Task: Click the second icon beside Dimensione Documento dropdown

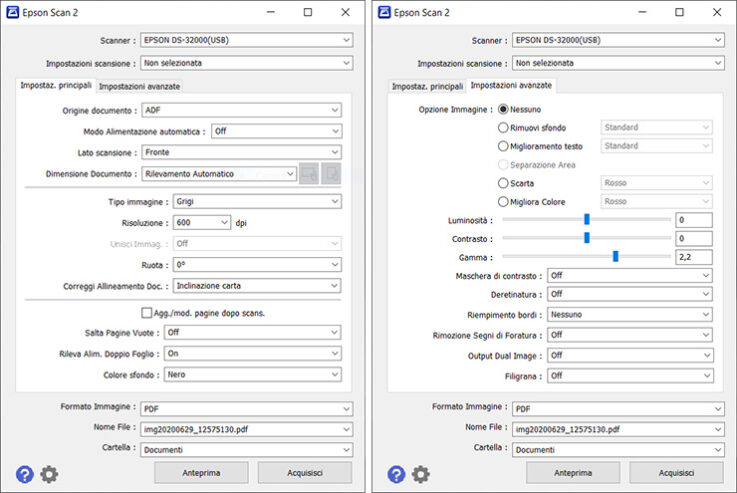Action: click(331, 174)
